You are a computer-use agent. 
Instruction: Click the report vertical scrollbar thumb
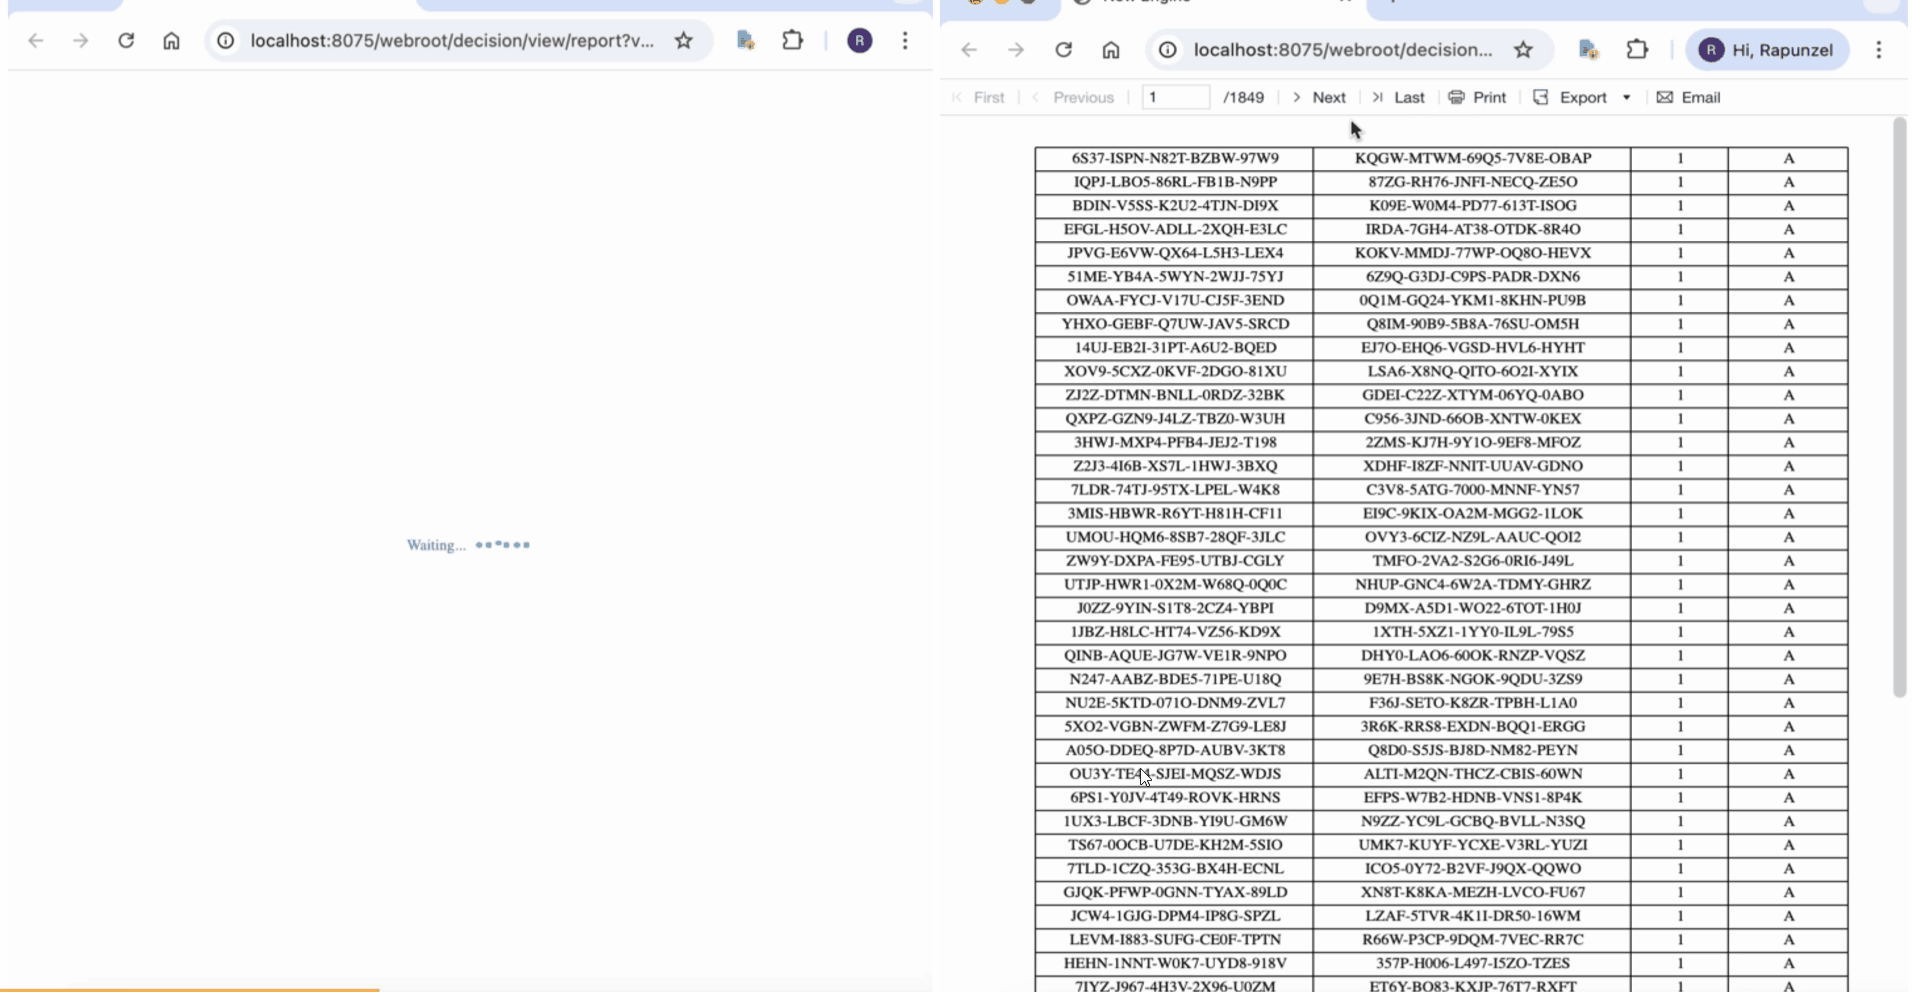[x=1900, y=407]
